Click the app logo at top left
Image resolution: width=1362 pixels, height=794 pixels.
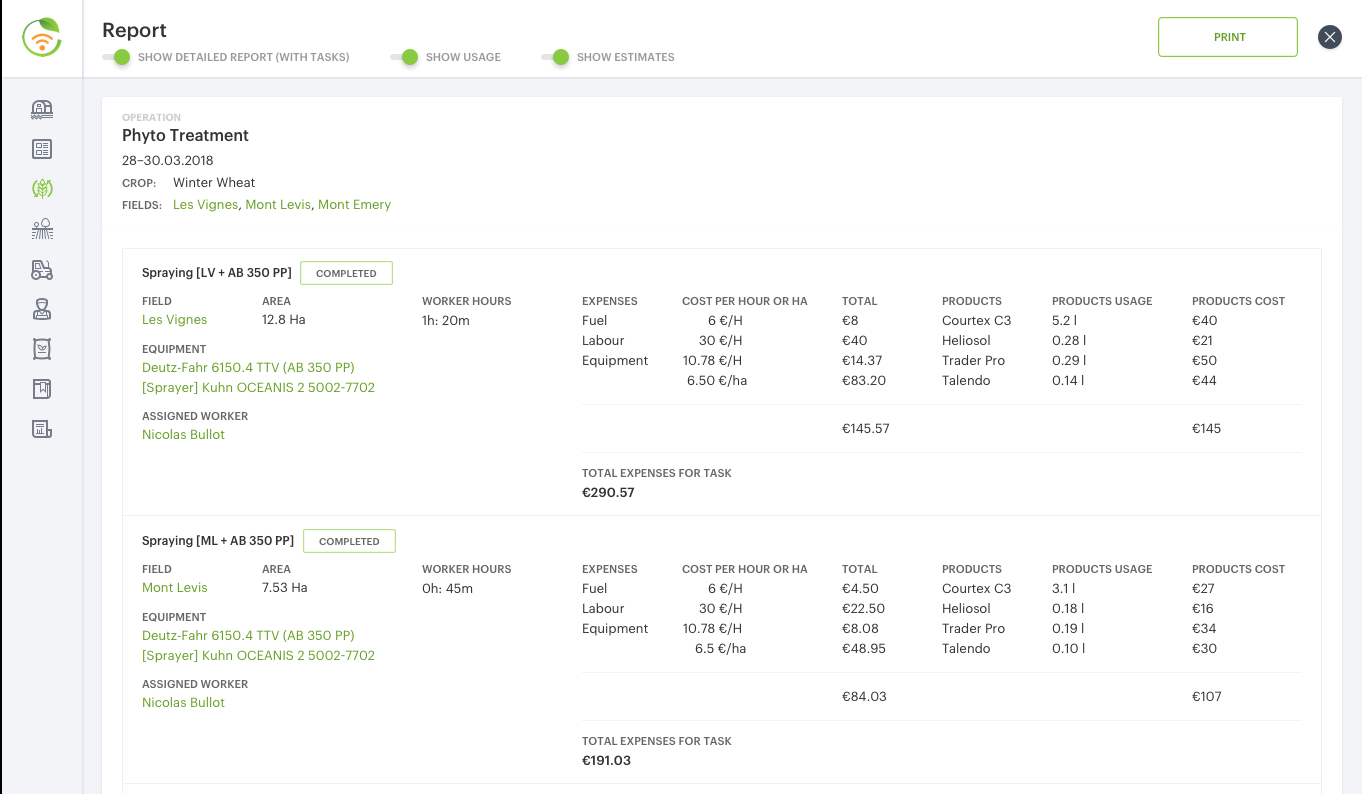42,38
